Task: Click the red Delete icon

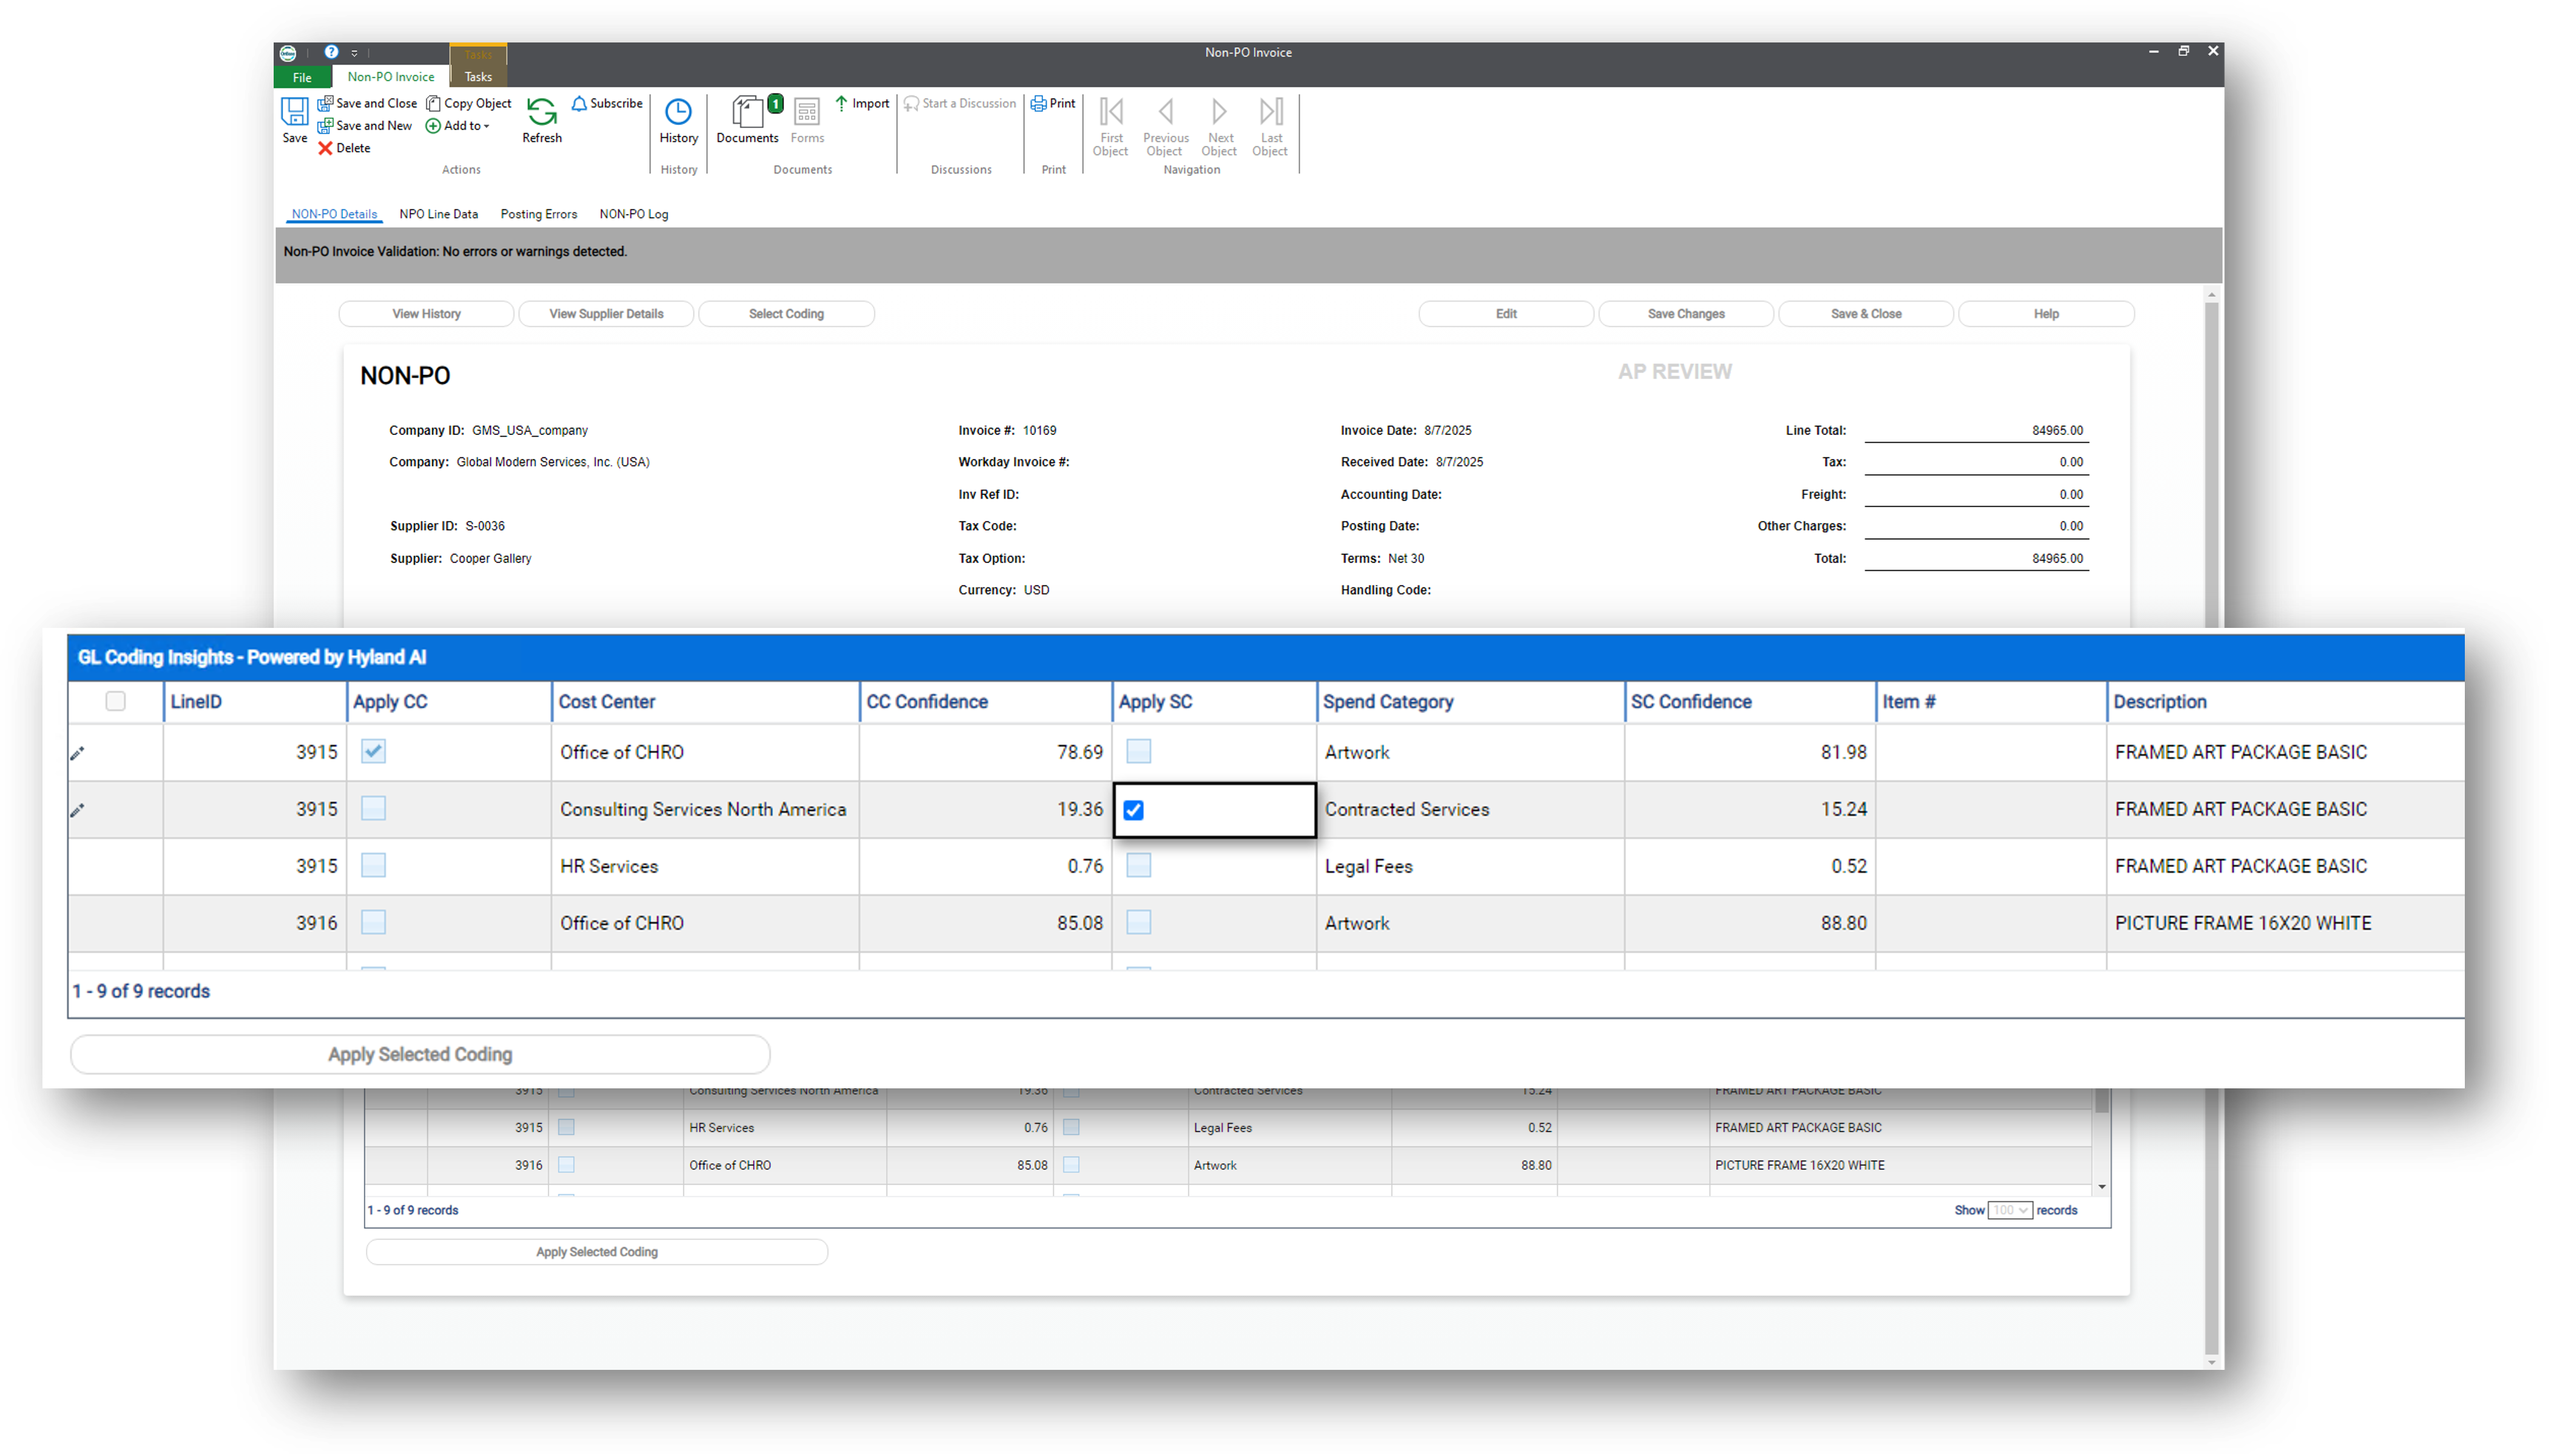Action: coord(325,148)
